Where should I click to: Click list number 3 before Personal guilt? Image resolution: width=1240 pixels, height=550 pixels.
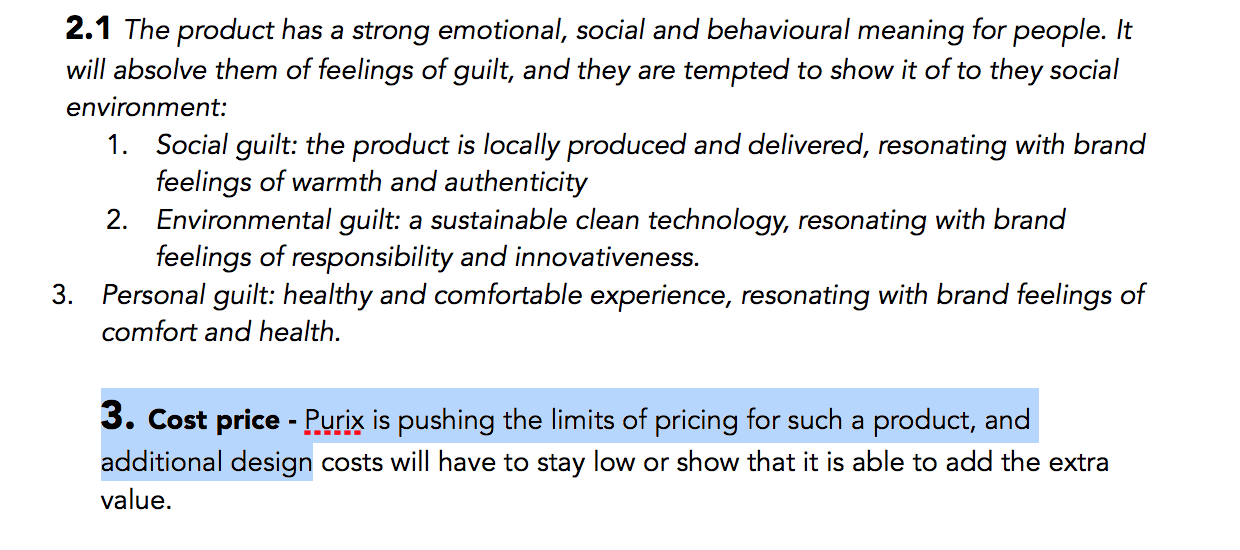63,295
